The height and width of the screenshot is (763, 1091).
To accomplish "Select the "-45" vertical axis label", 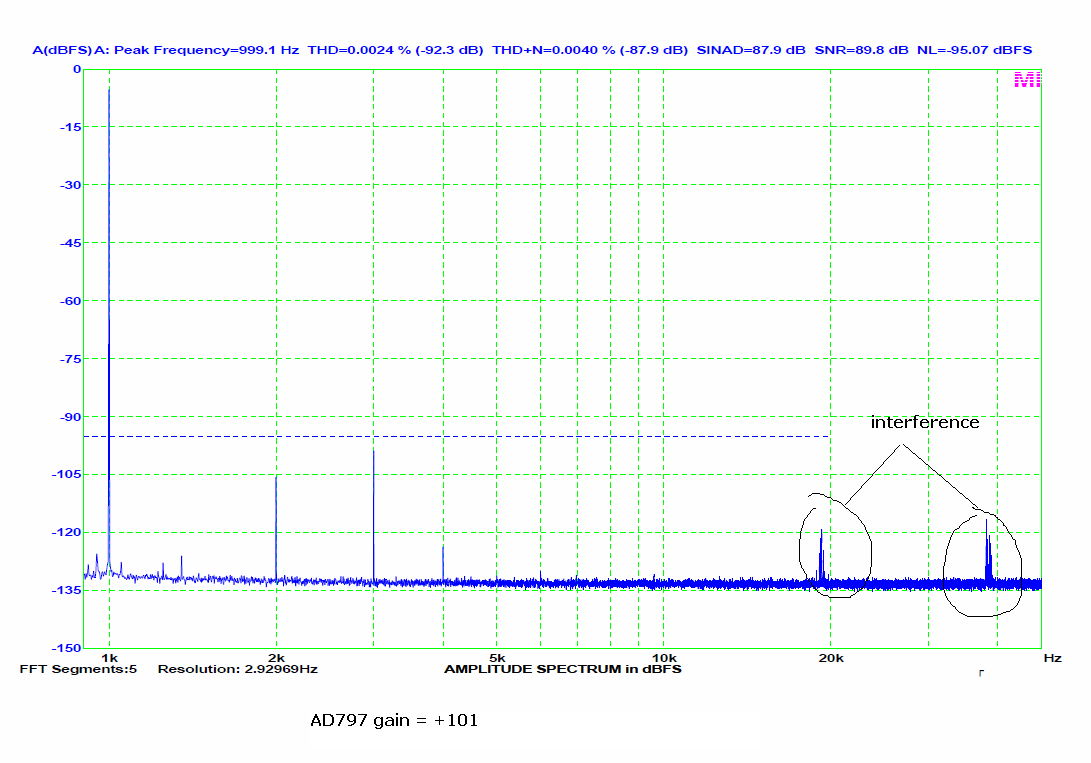I will tap(70, 243).
